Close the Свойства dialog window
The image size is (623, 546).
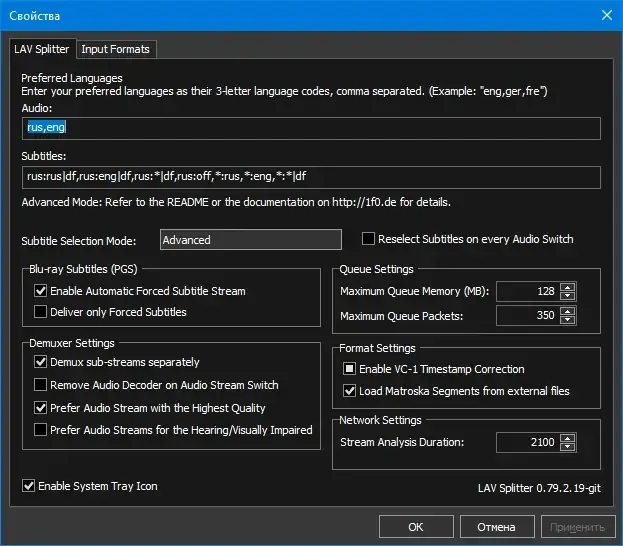click(x=606, y=15)
